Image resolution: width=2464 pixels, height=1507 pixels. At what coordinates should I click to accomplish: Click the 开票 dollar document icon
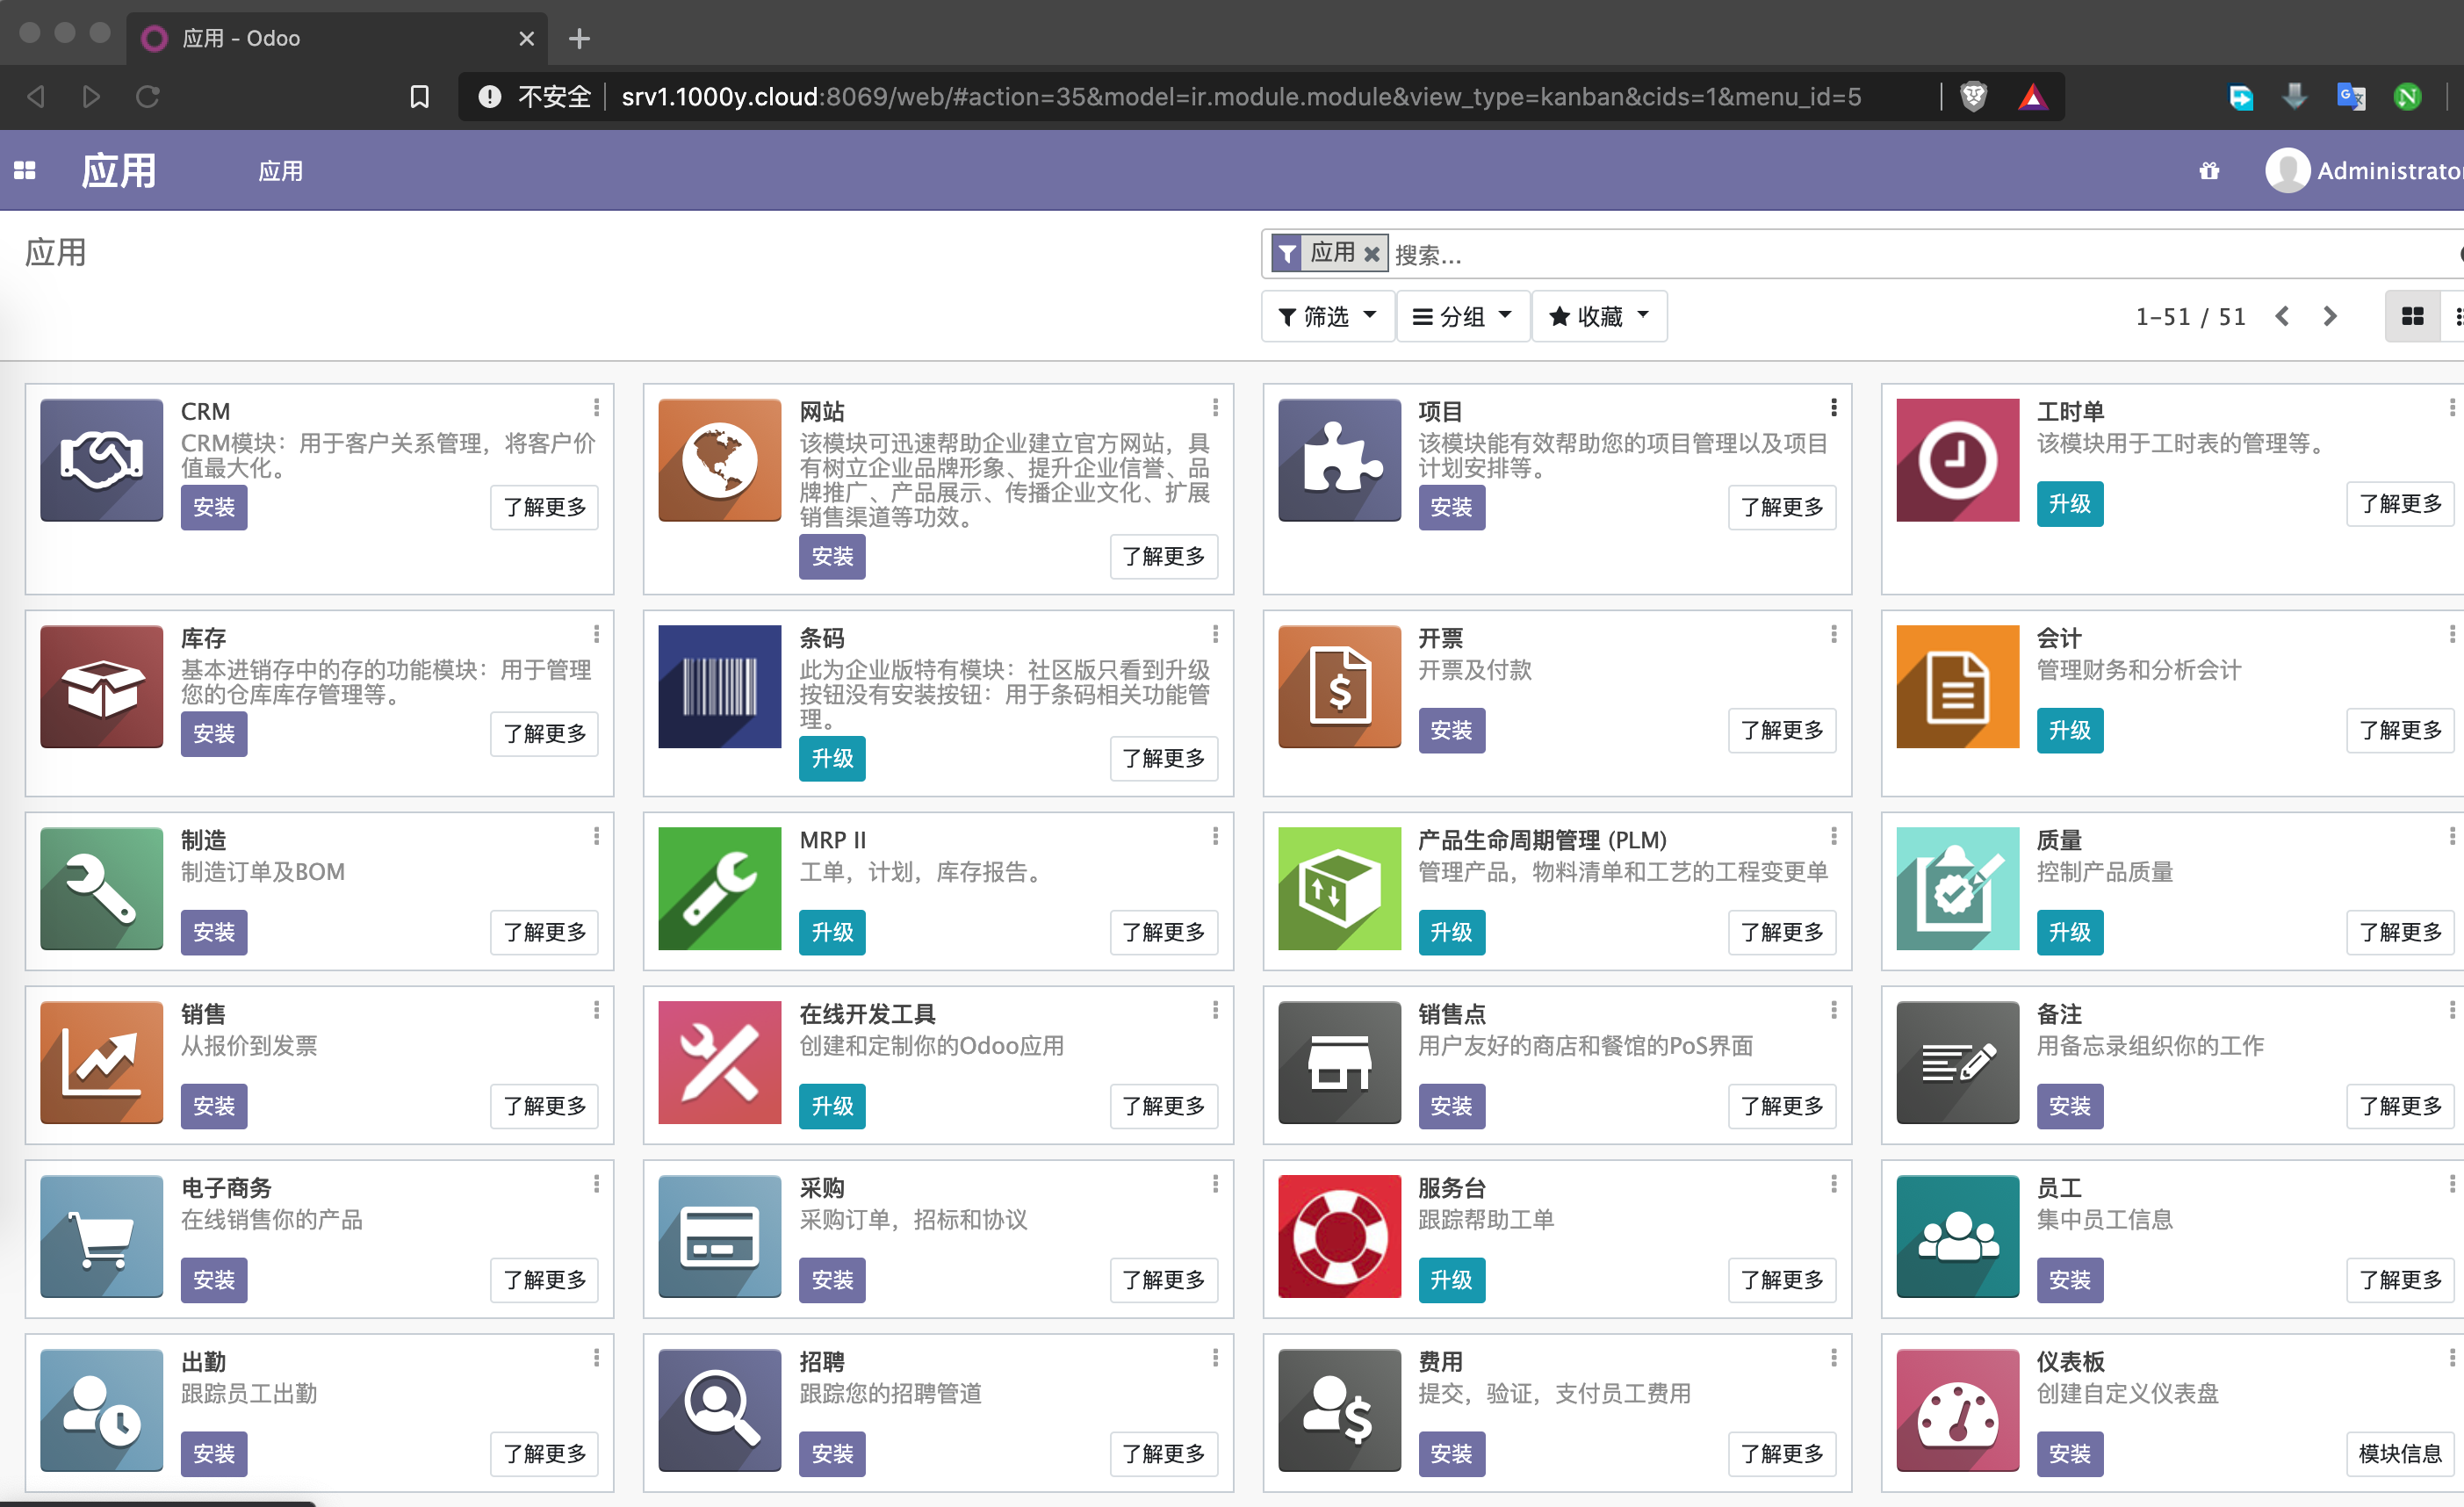tap(1339, 686)
